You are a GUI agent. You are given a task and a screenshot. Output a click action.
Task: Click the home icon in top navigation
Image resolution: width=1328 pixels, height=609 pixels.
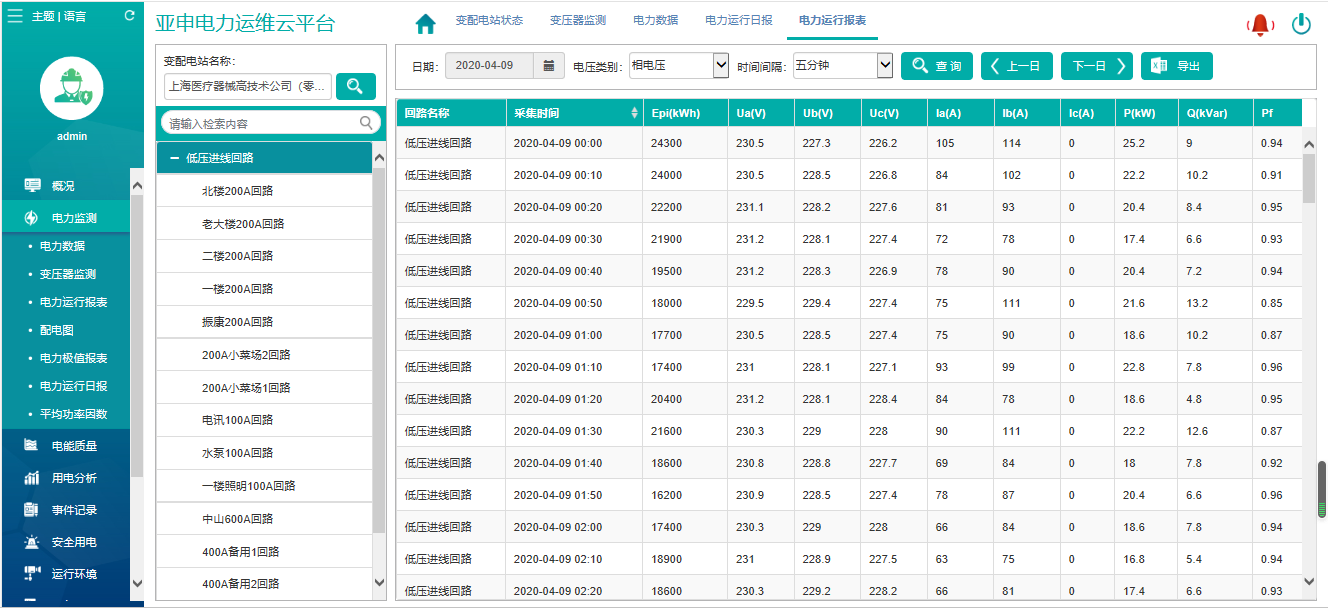pyautogui.click(x=426, y=23)
